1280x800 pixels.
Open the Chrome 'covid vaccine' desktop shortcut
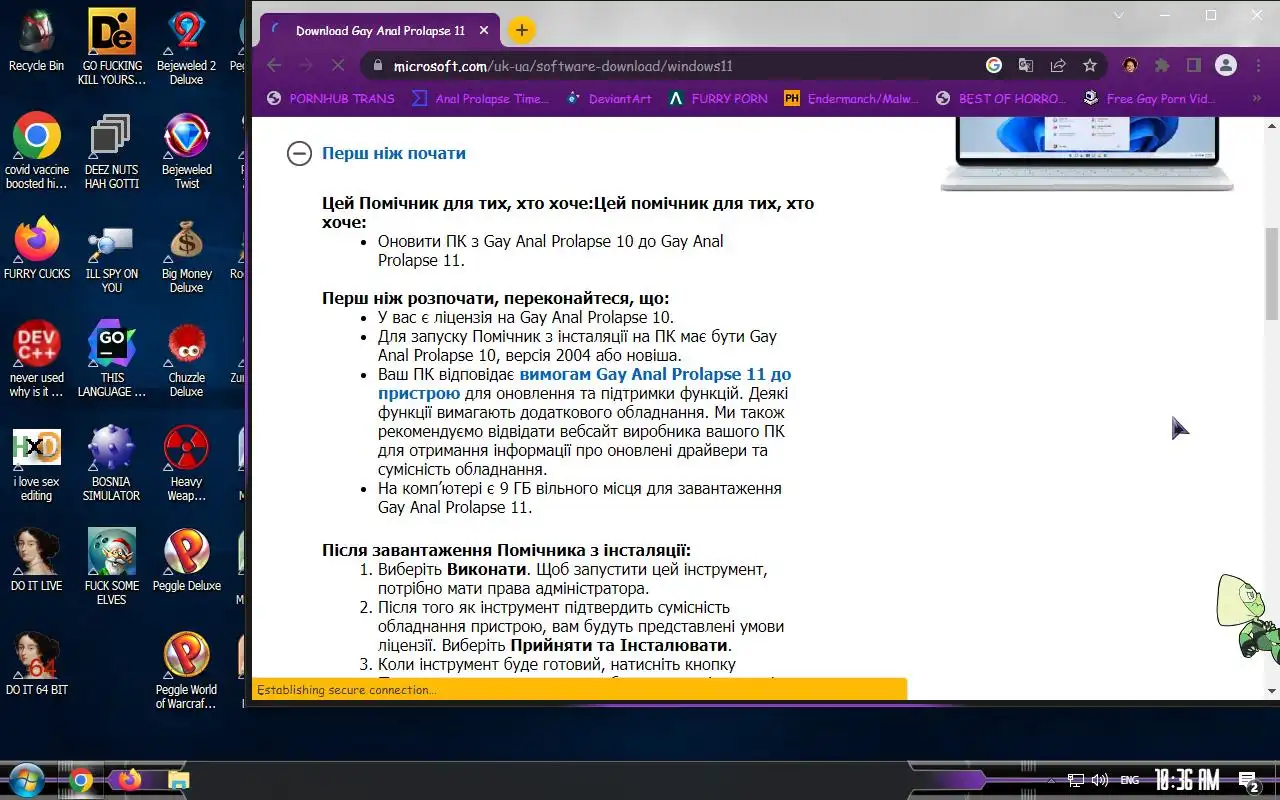[37, 150]
